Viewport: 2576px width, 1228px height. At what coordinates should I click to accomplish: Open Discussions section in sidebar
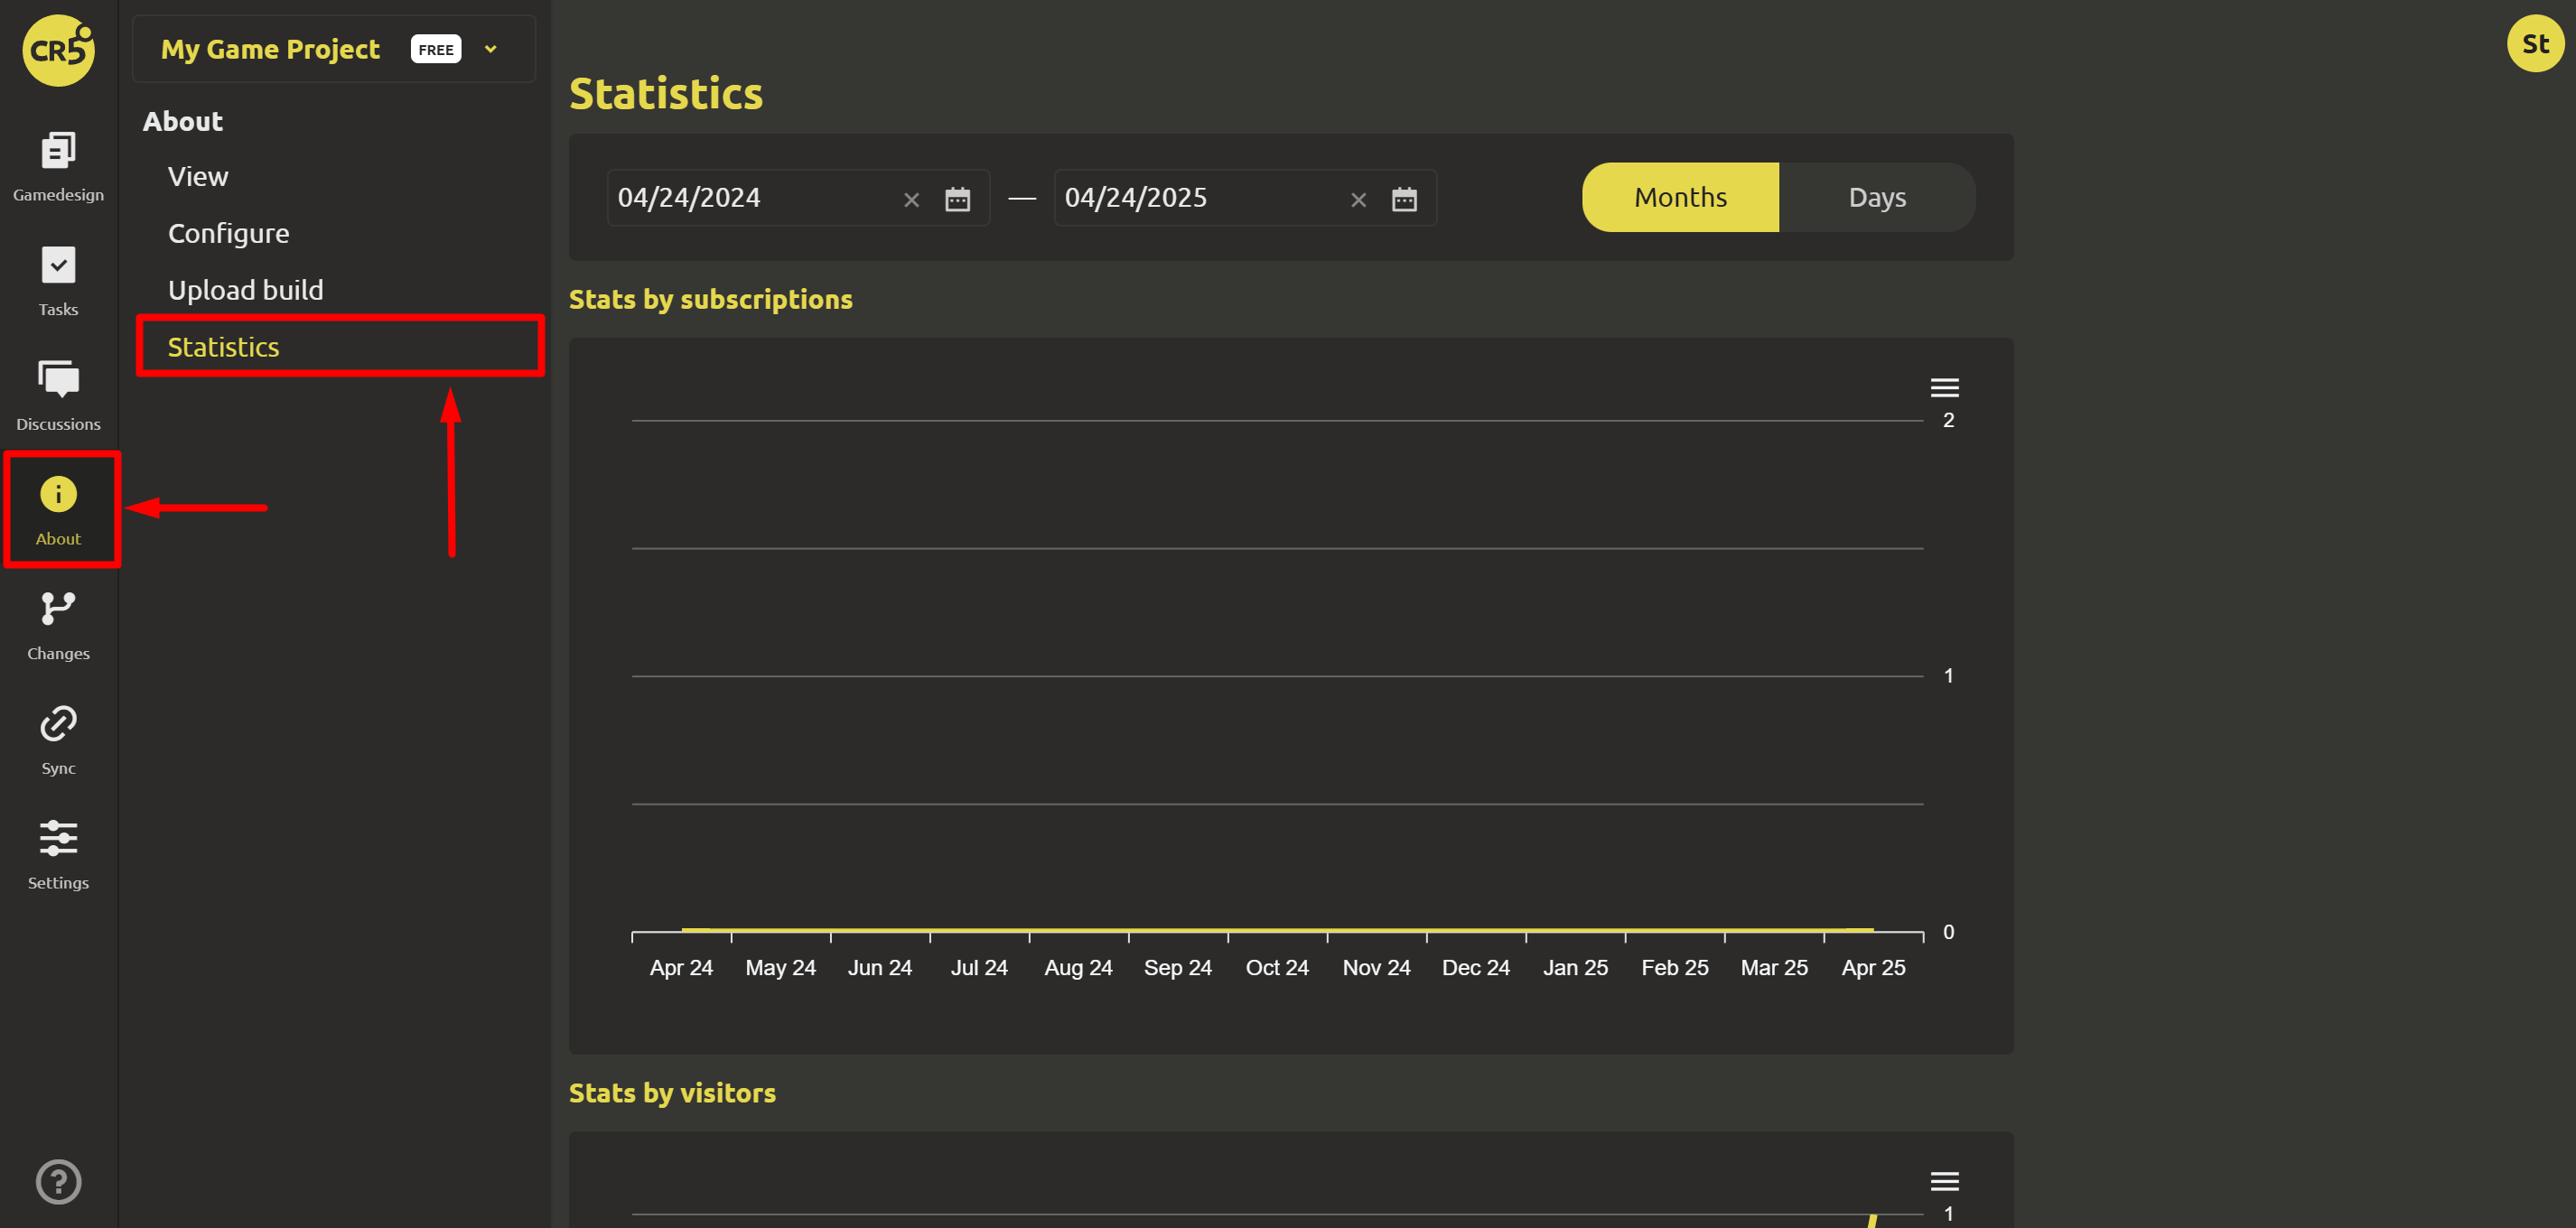click(58, 396)
